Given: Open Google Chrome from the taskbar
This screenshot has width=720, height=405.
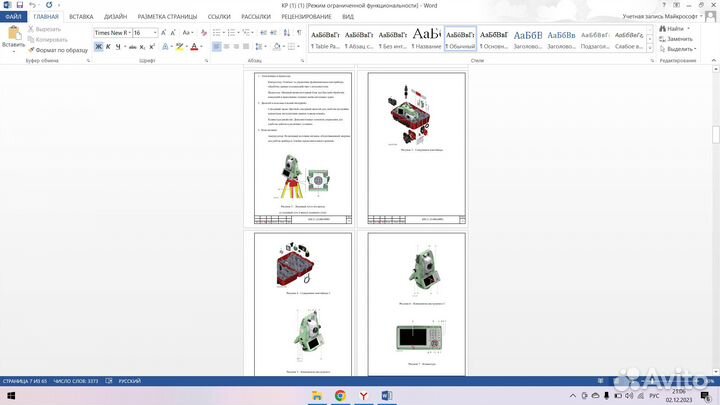Looking at the screenshot, I should (339, 396).
